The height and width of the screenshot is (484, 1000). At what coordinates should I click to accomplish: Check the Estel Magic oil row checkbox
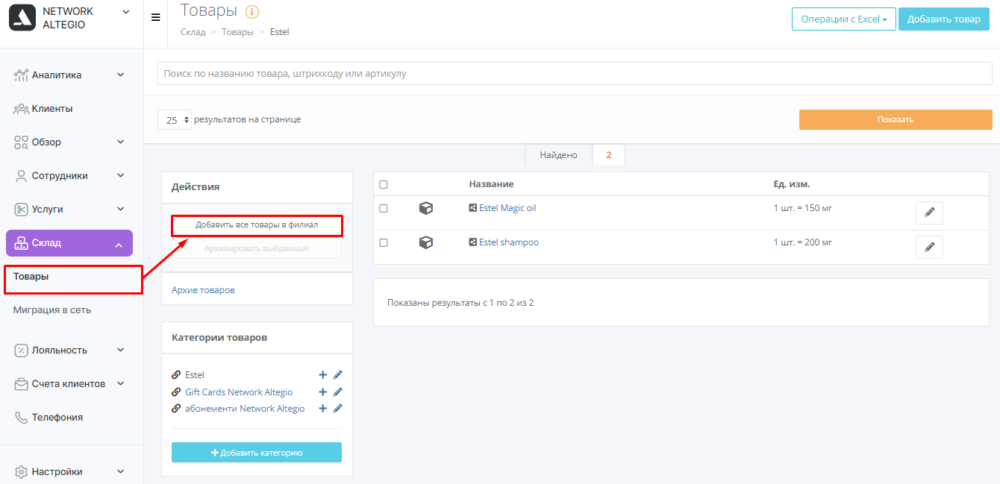point(383,209)
